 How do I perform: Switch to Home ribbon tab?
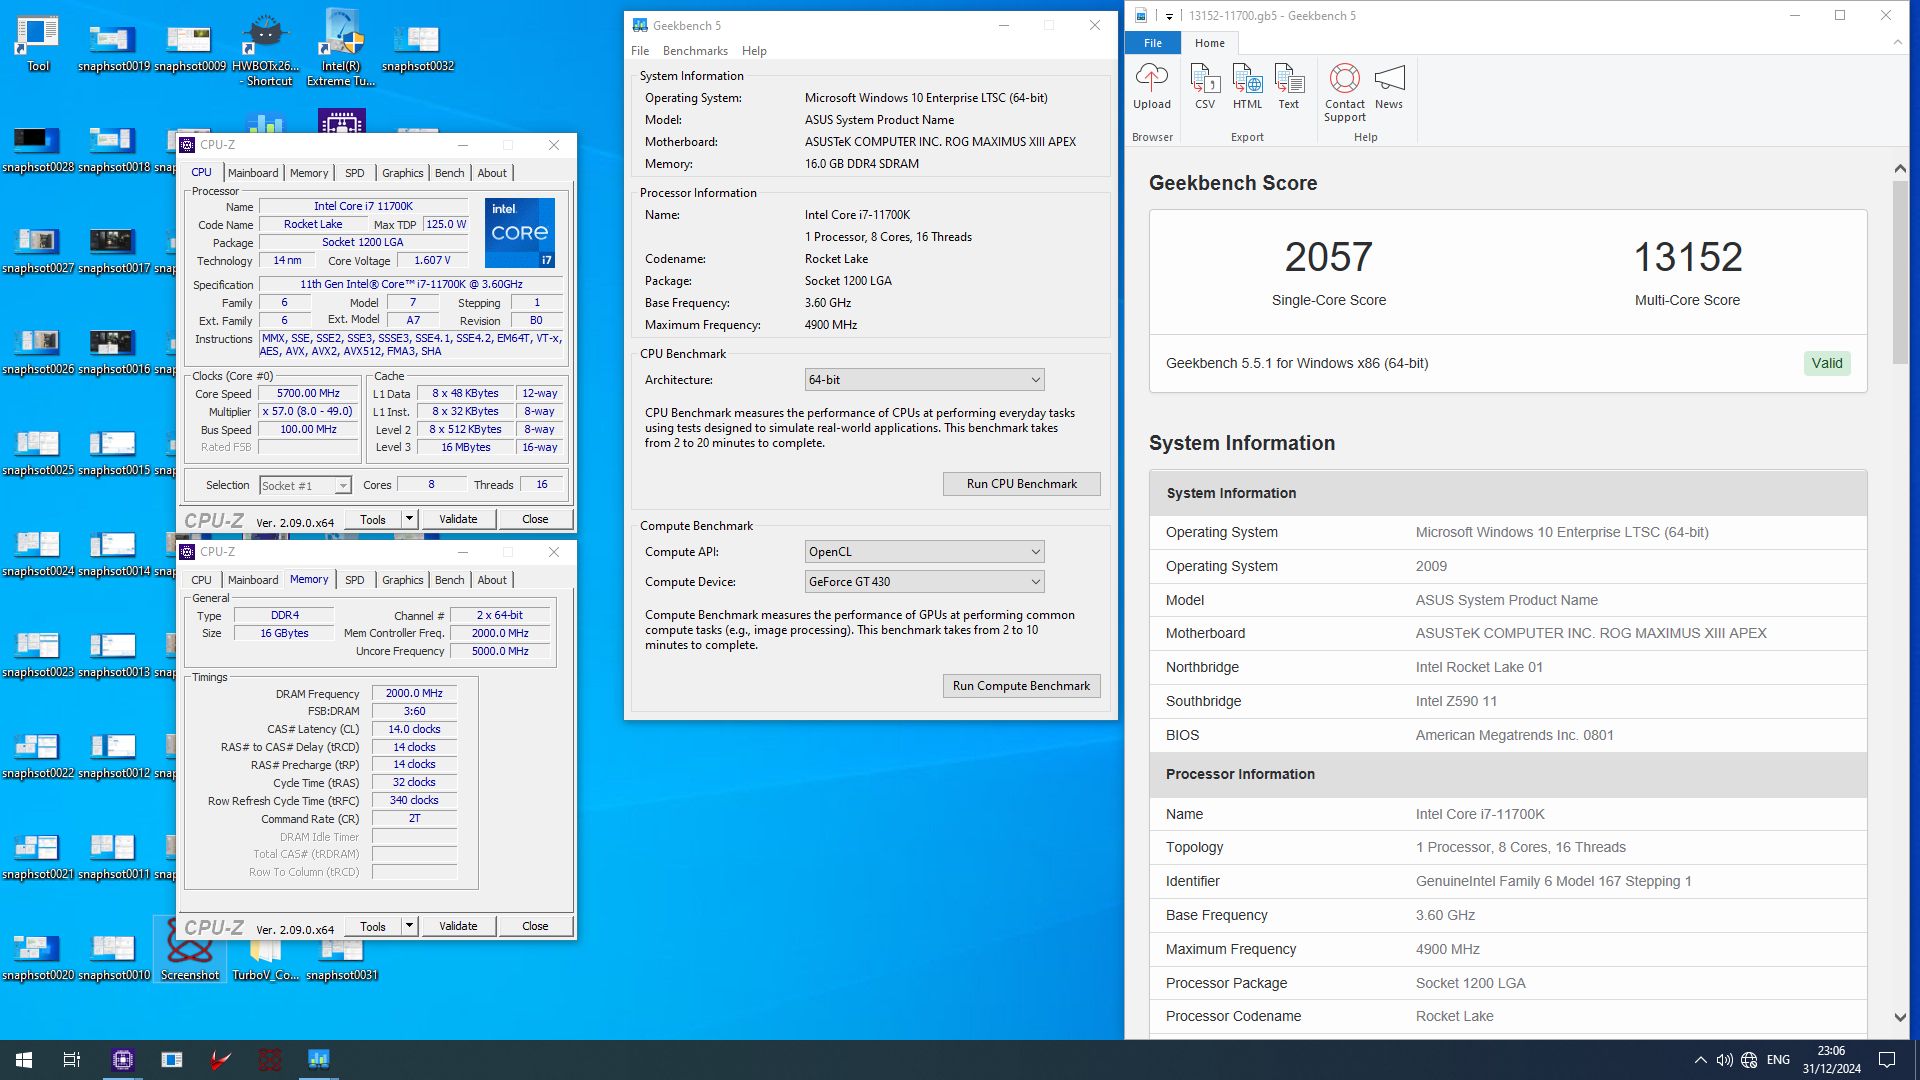coord(1209,43)
